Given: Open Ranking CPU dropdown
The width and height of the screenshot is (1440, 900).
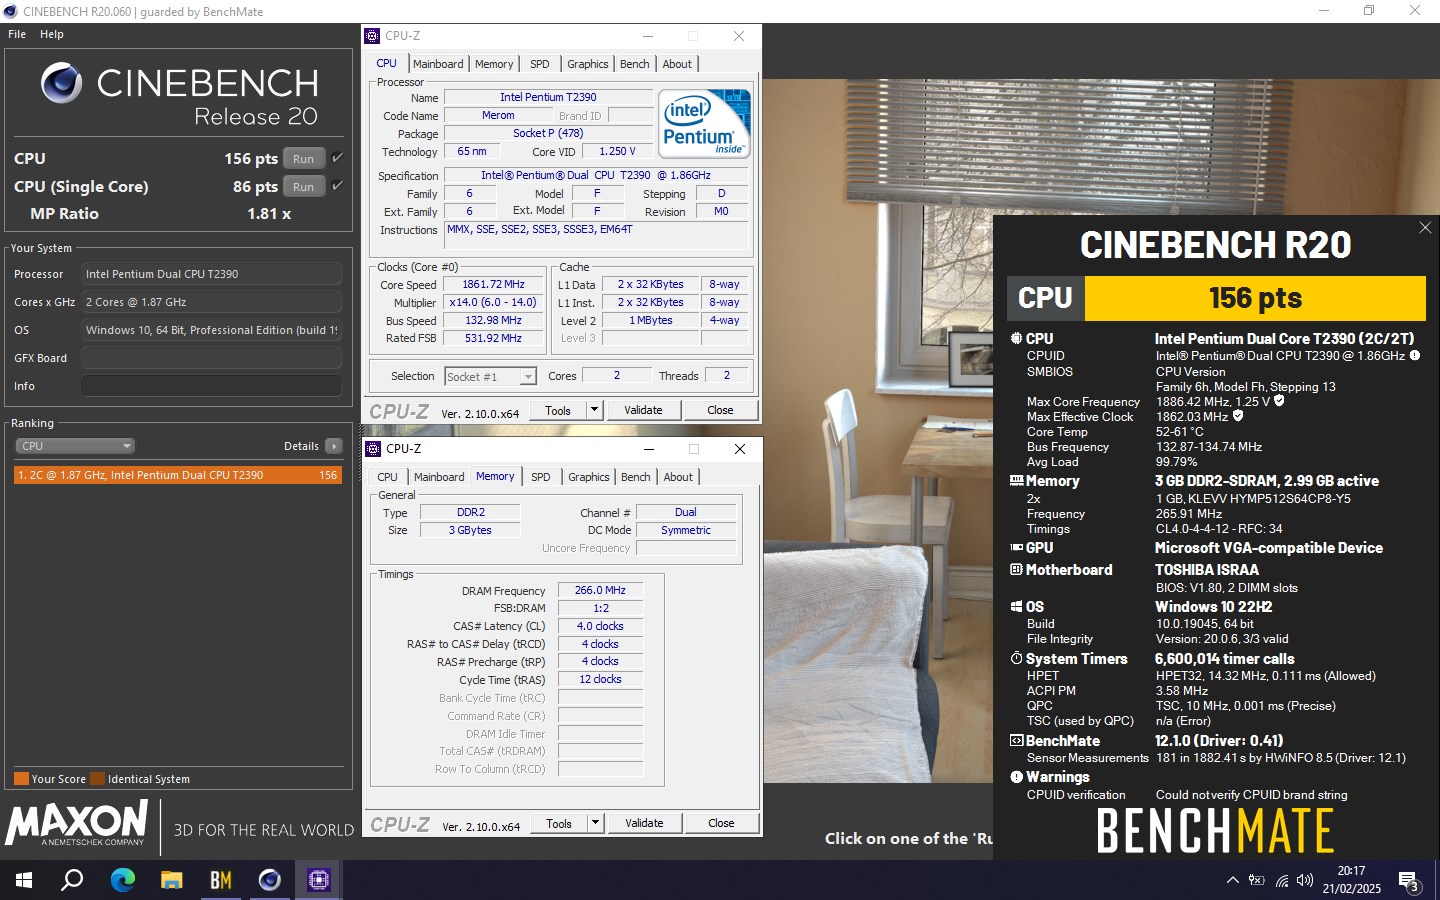Looking at the screenshot, I should 75,446.
